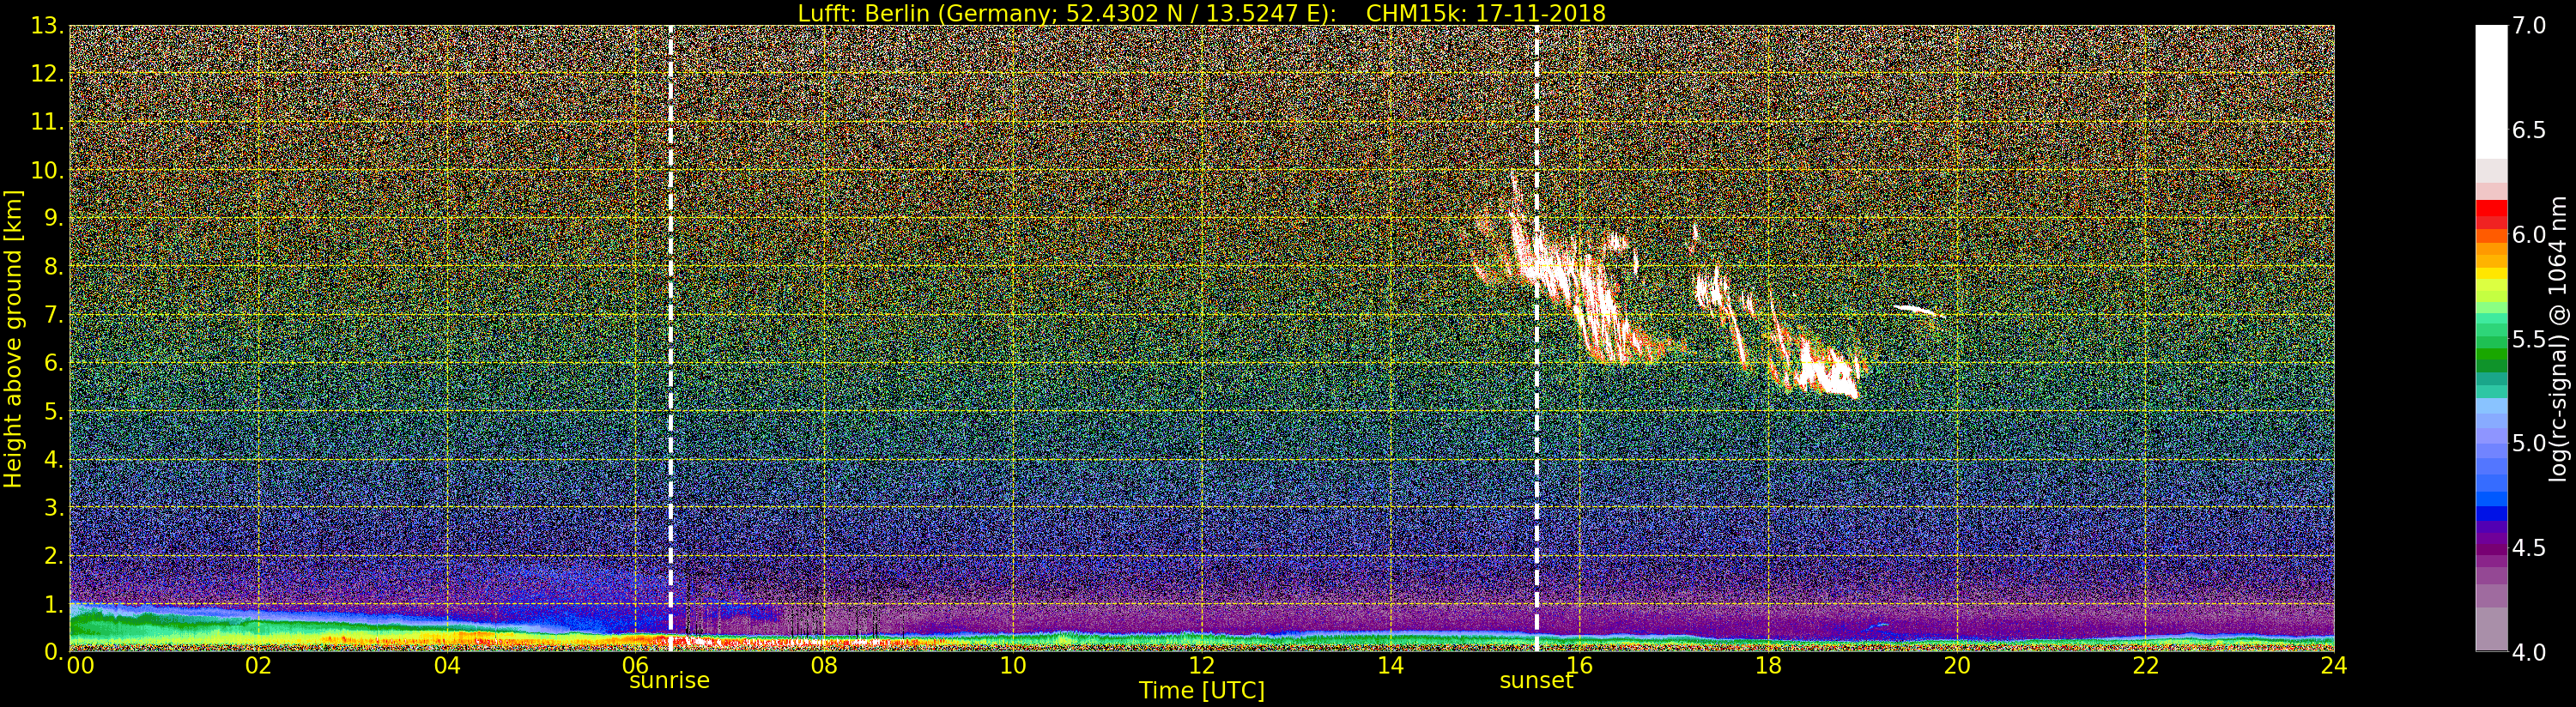The image size is (2576, 707).
Task: Click the sunset label below the time axis
Action: click(x=1536, y=681)
